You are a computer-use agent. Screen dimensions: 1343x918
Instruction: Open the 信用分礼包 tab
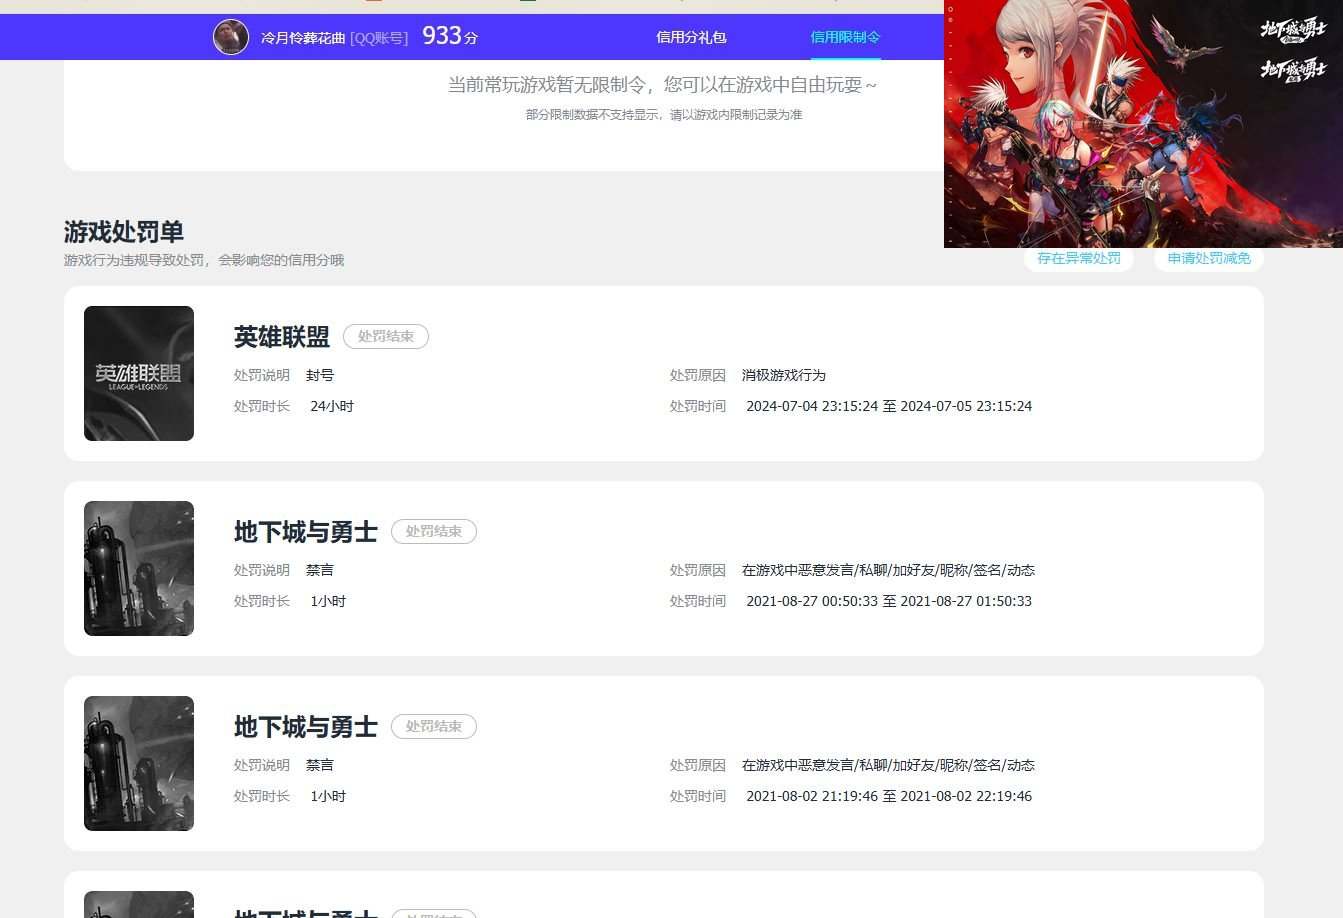point(691,37)
